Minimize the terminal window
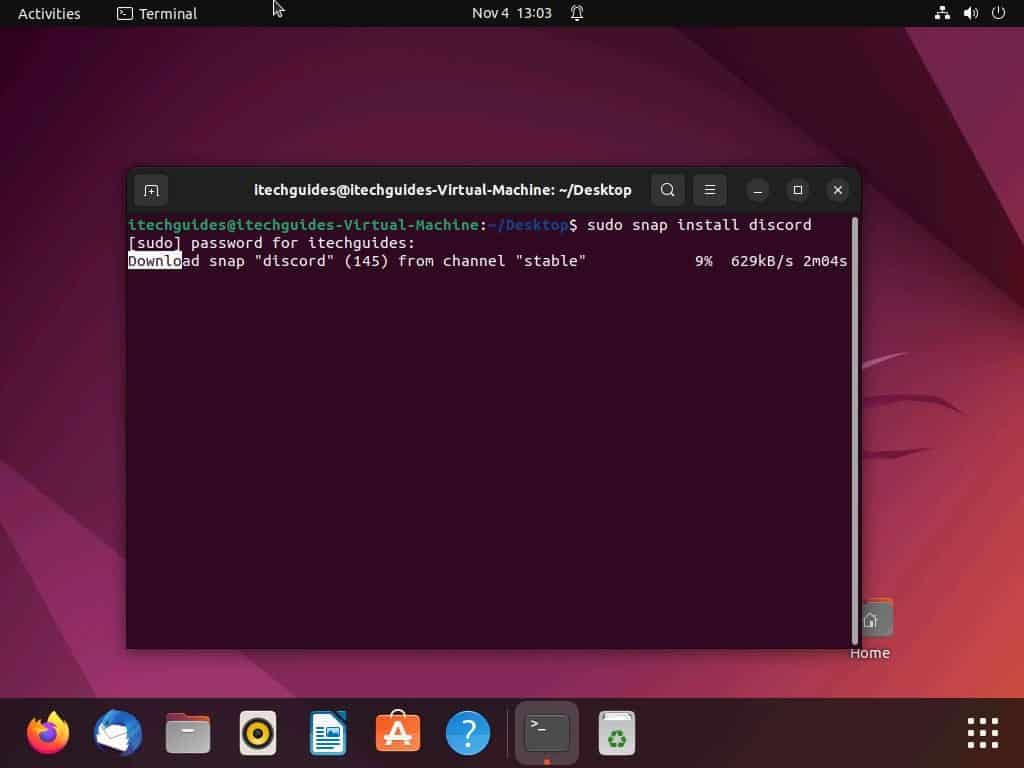 (758, 190)
